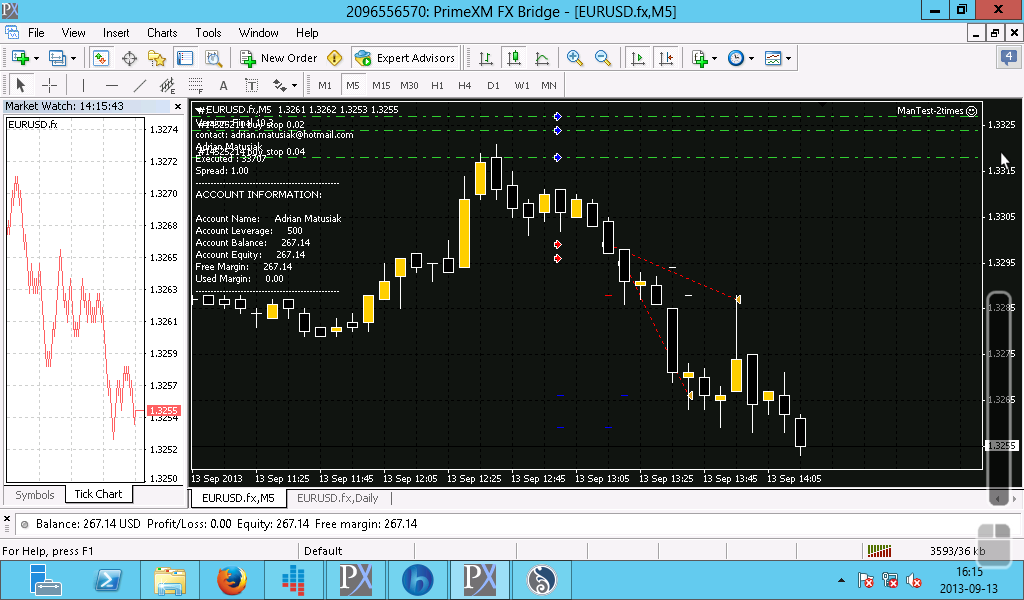Open the Indicators list dropdown
The height and width of the screenshot is (600, 1024).
pos(714,58)
